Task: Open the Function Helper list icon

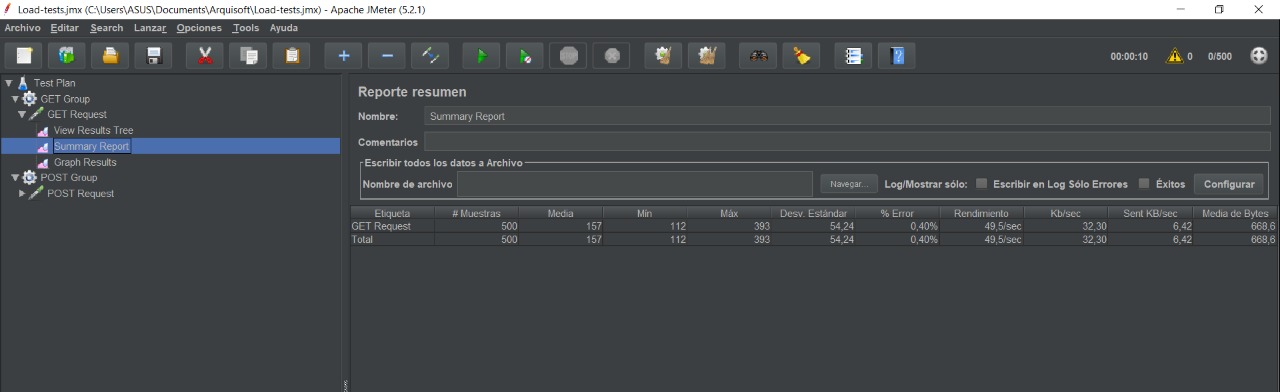Action: coord(853,56)
